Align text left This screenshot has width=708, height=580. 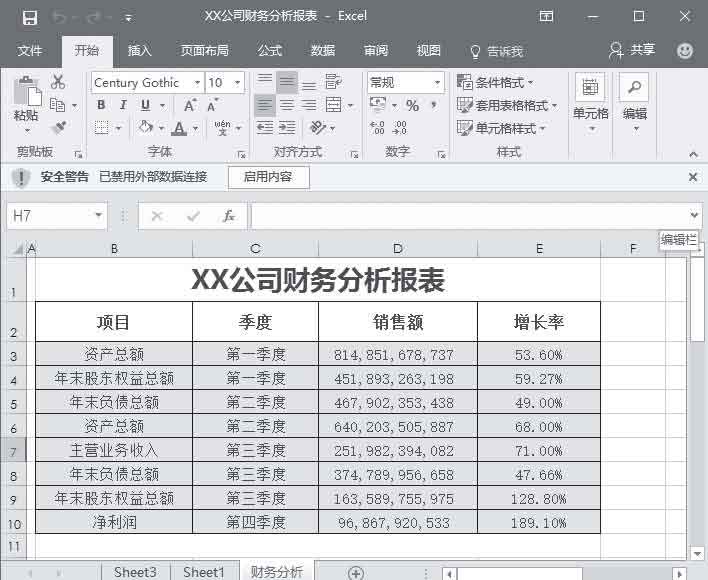(265, 105)
